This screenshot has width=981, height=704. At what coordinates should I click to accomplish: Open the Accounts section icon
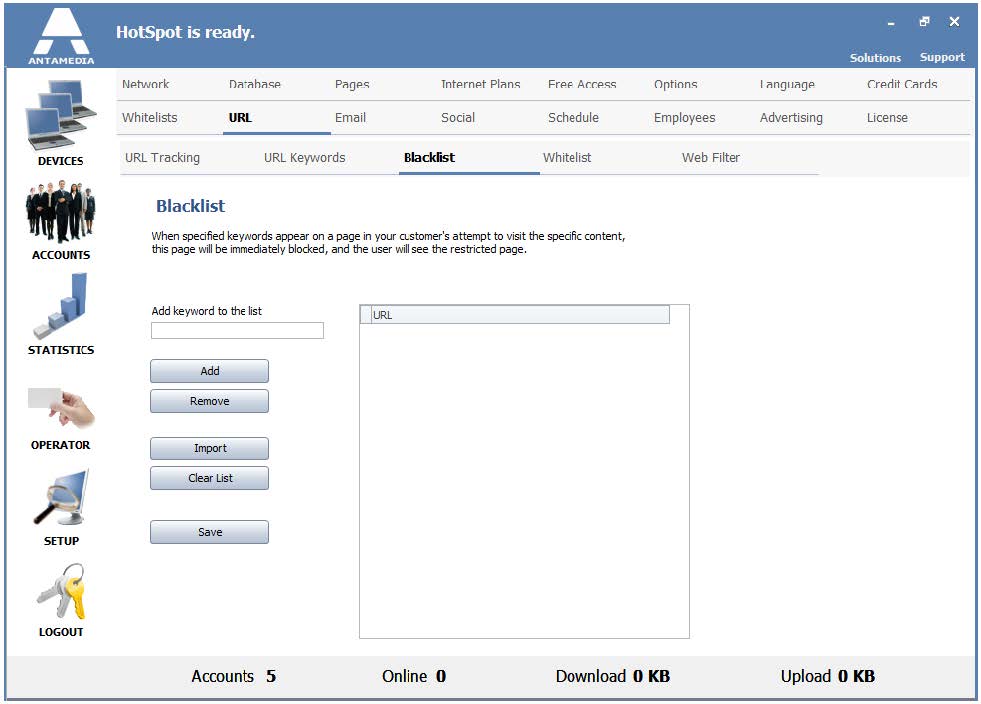61,212
